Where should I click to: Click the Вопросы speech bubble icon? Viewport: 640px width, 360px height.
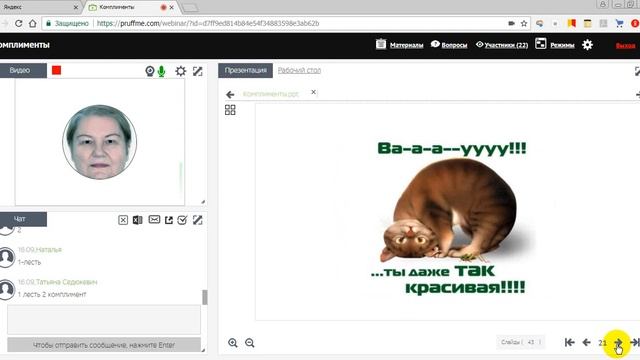pos(435,44)
